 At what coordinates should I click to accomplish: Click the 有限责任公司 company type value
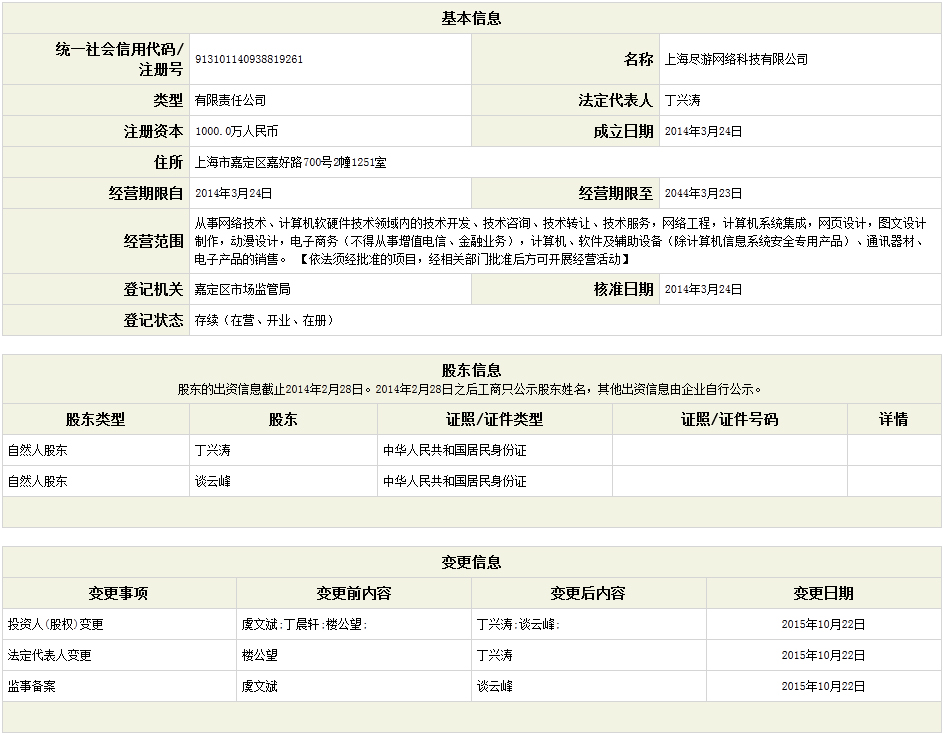tap(230, 101)
